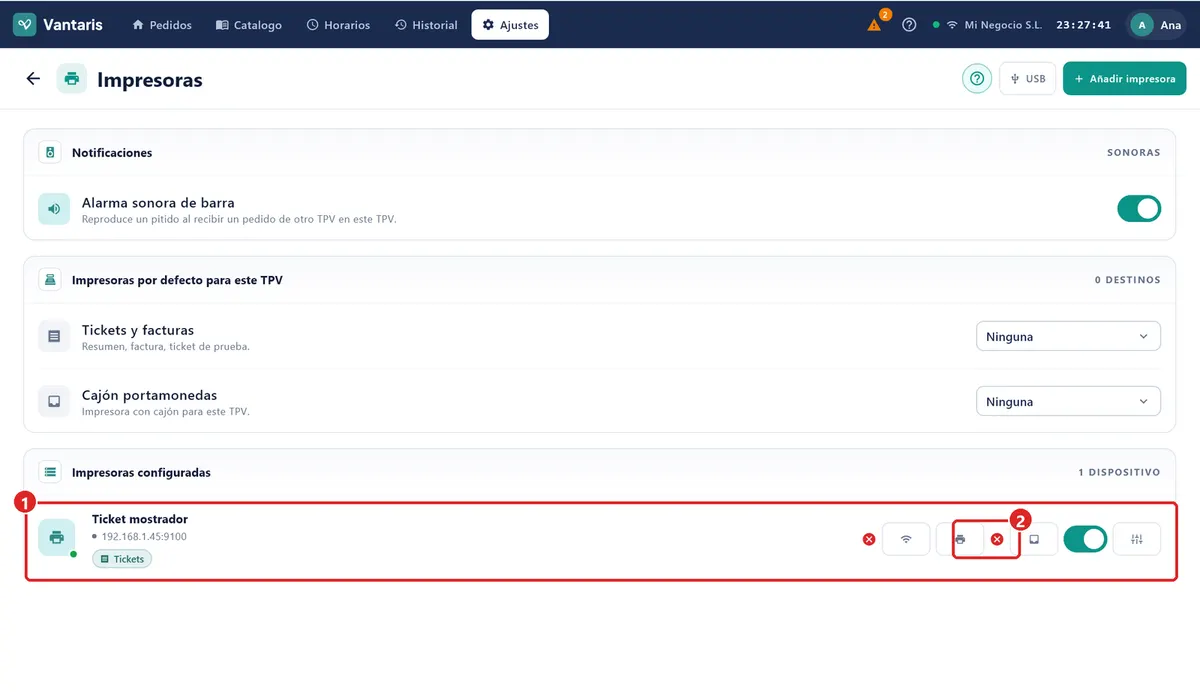
Task: Click the Vantaris logo icon
Action: pos(25,25)
